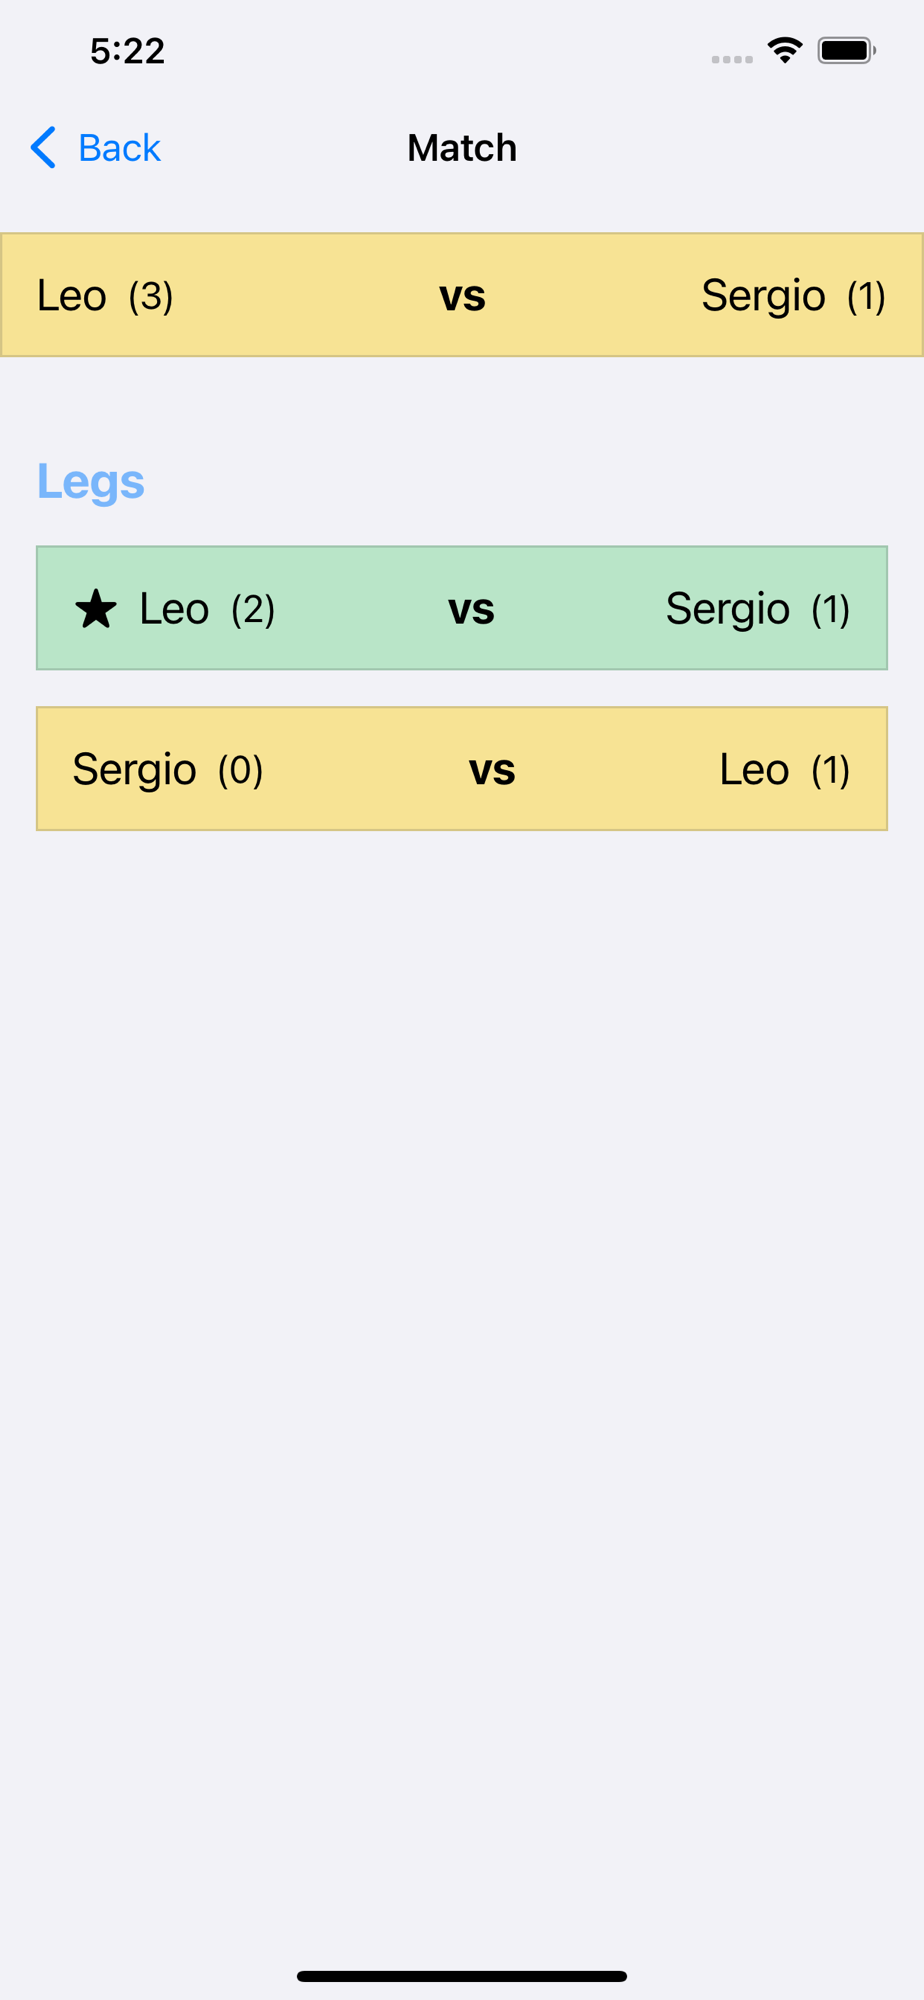Tap the cellular signal dots

point(732,59)
